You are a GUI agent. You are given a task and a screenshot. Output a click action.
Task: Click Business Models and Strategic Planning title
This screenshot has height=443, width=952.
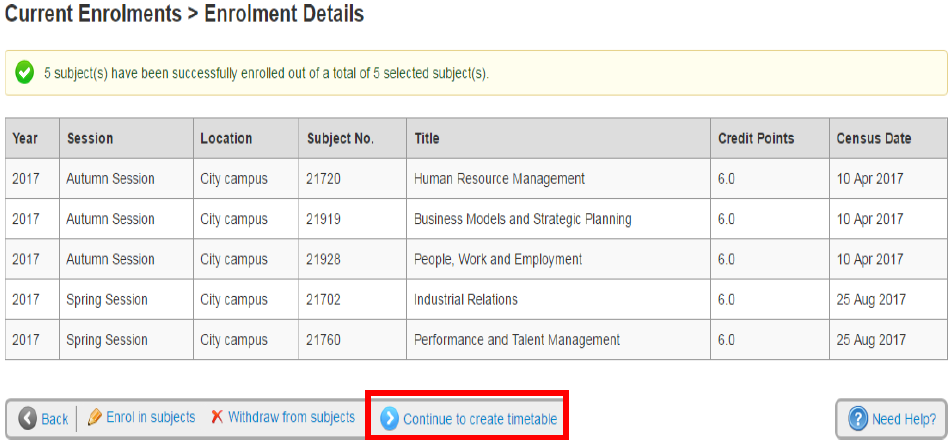tap(523, 219)
